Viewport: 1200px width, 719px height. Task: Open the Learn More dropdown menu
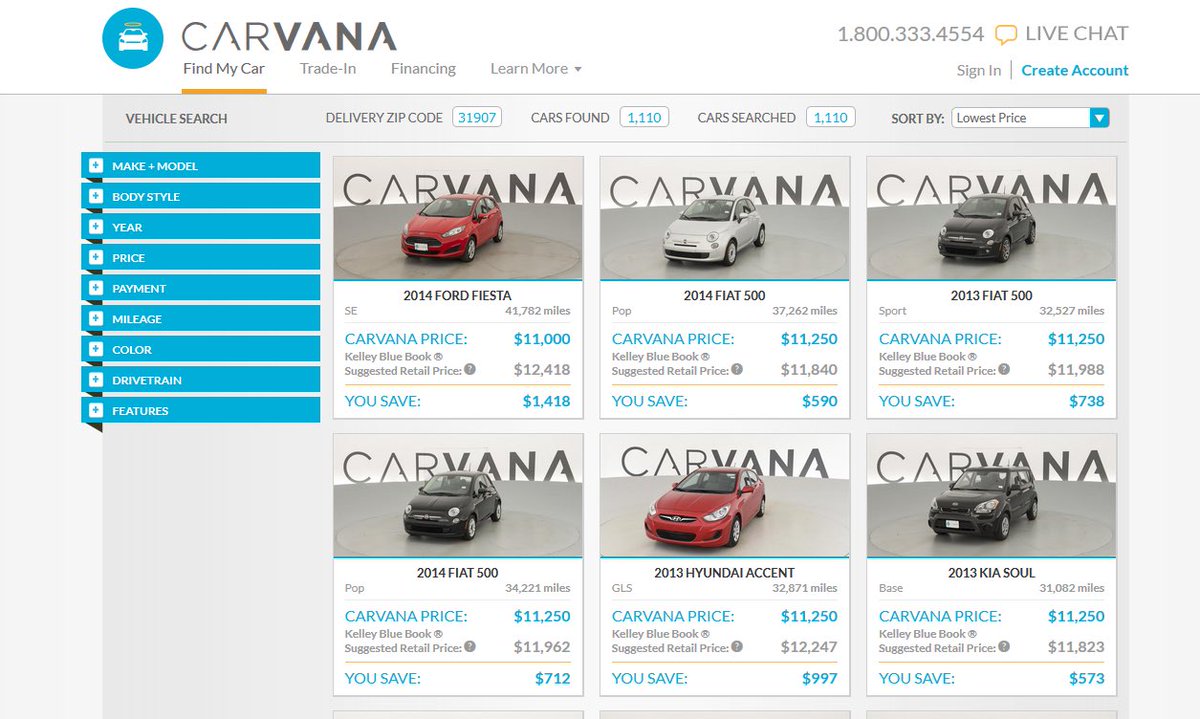(536, 69)
